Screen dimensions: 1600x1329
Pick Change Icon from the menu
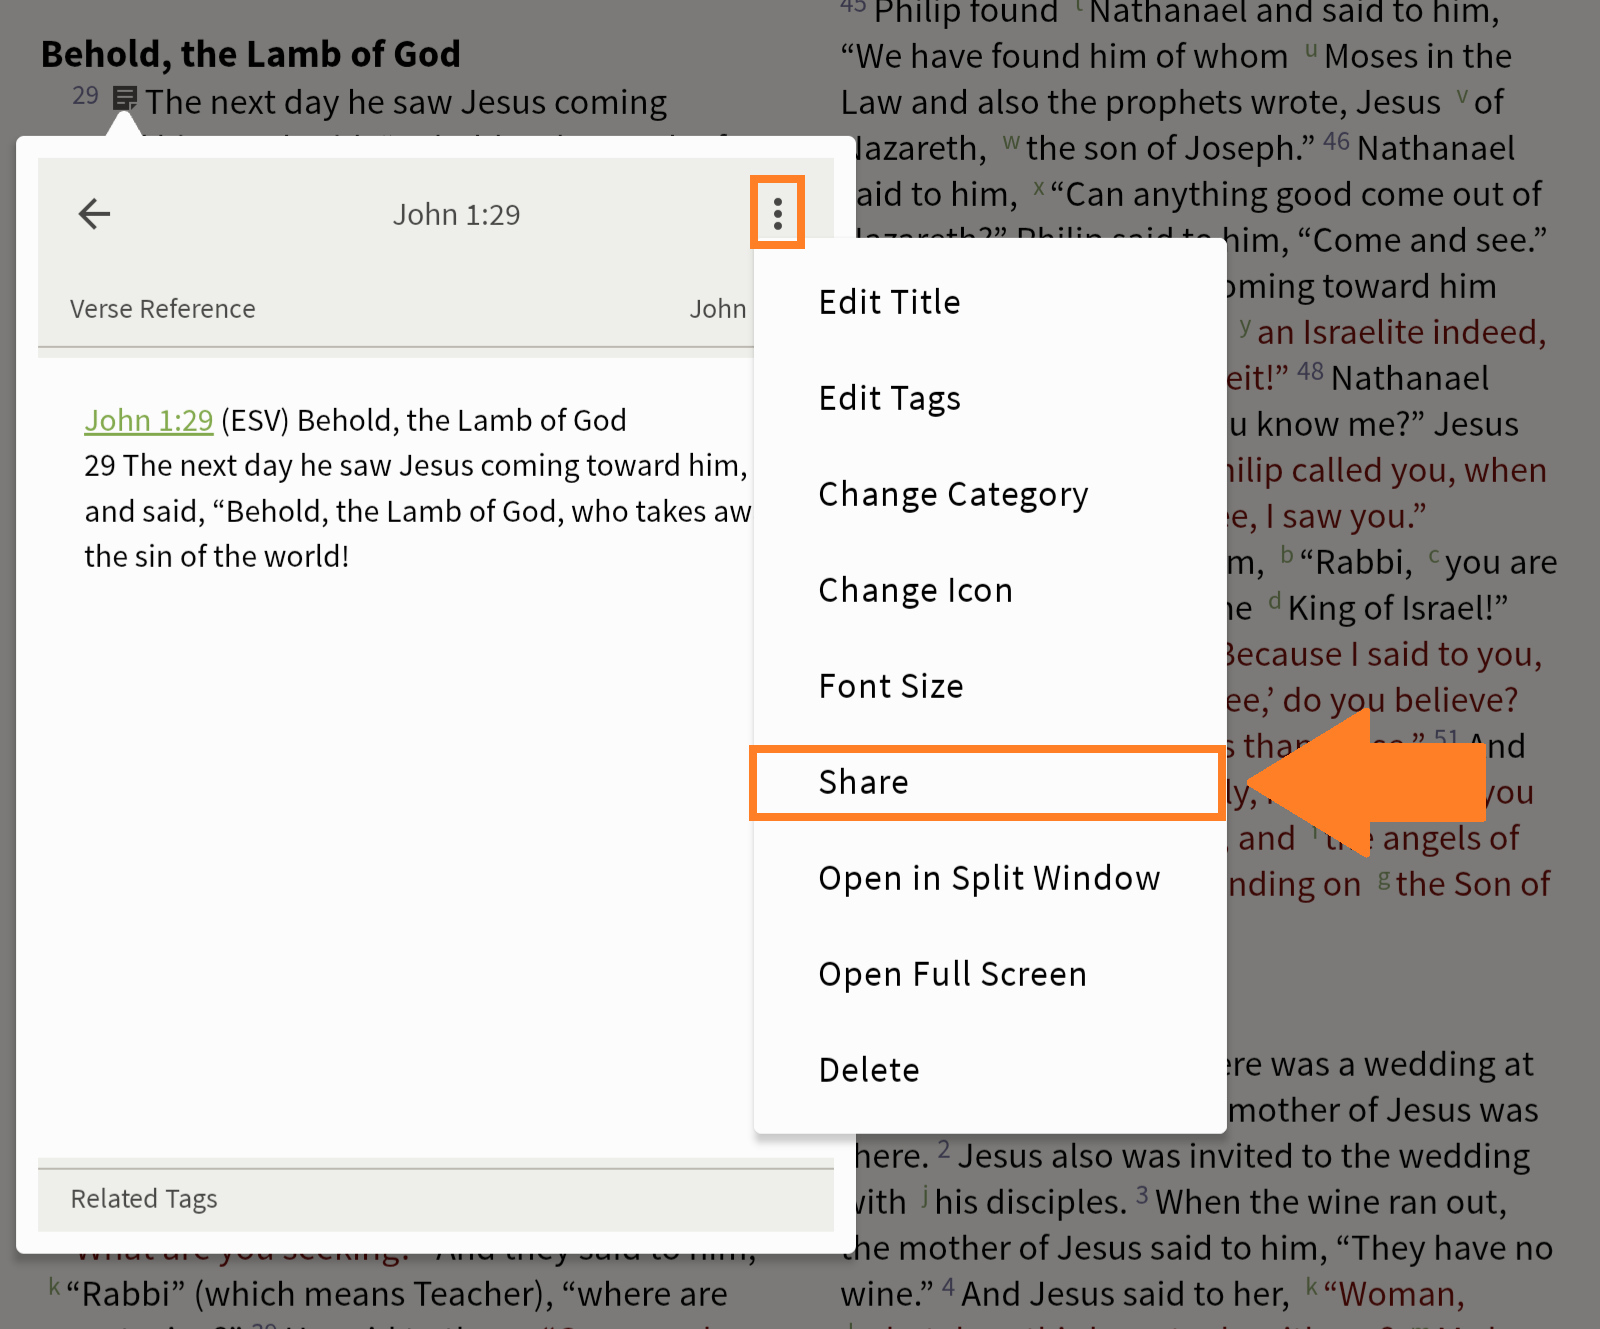tap(915, 590)
